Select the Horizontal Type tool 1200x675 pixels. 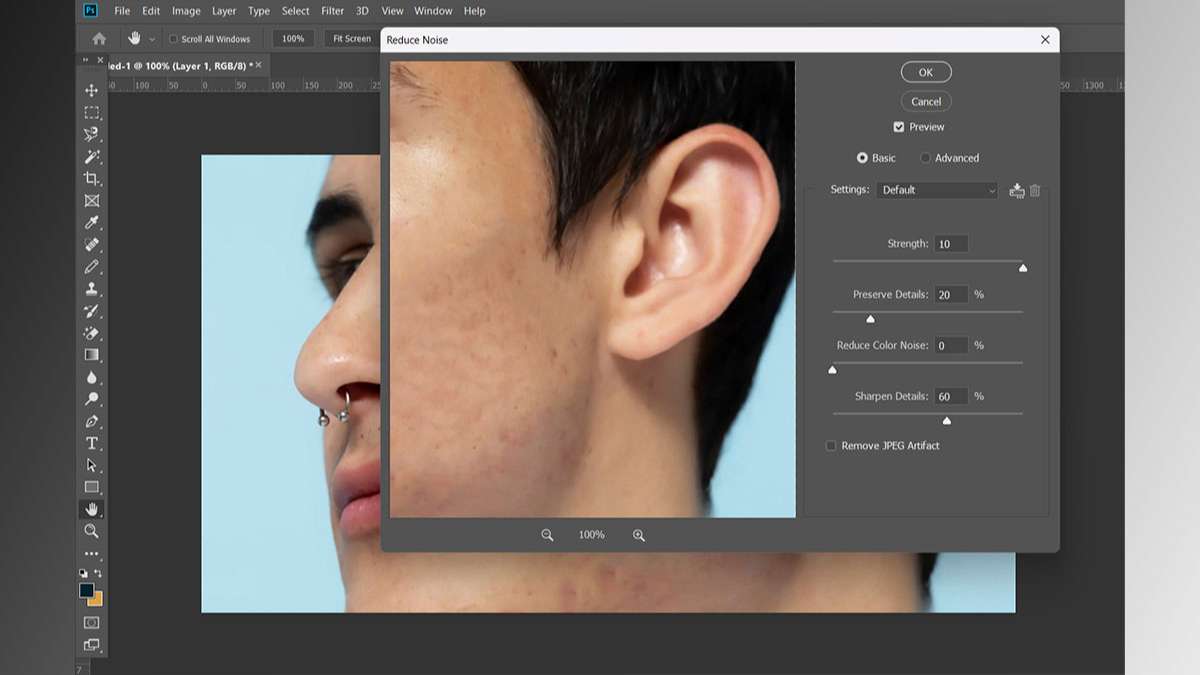[92, 443]
